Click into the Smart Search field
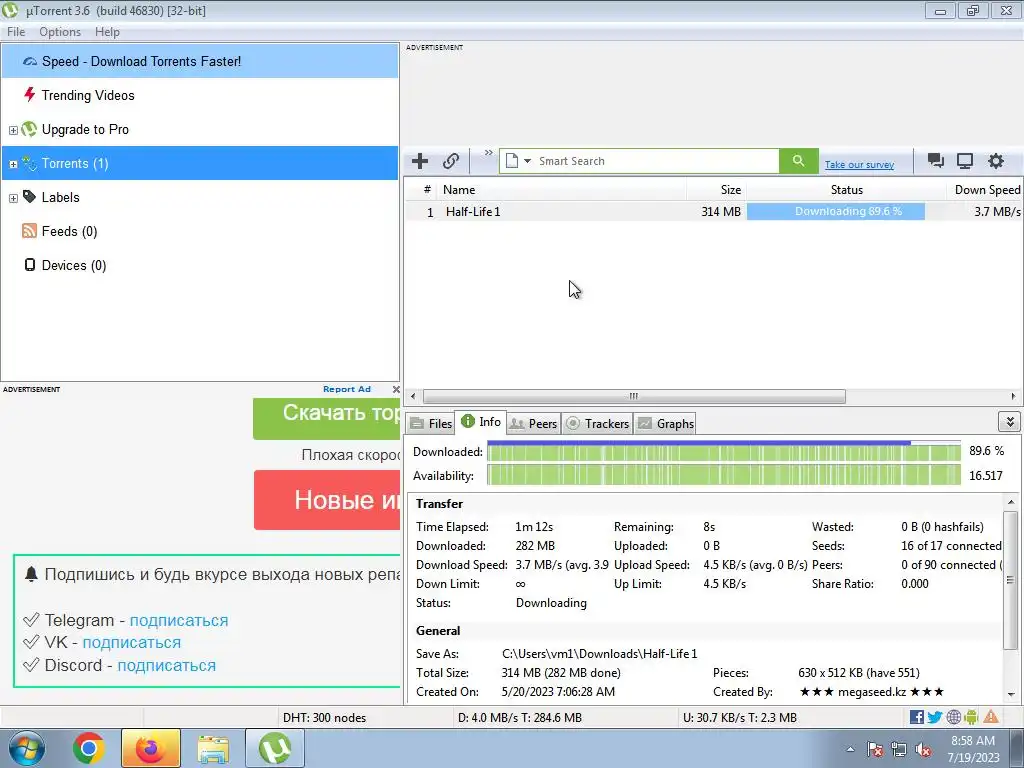The image size is (1024, 768). [x=656, y=161]
